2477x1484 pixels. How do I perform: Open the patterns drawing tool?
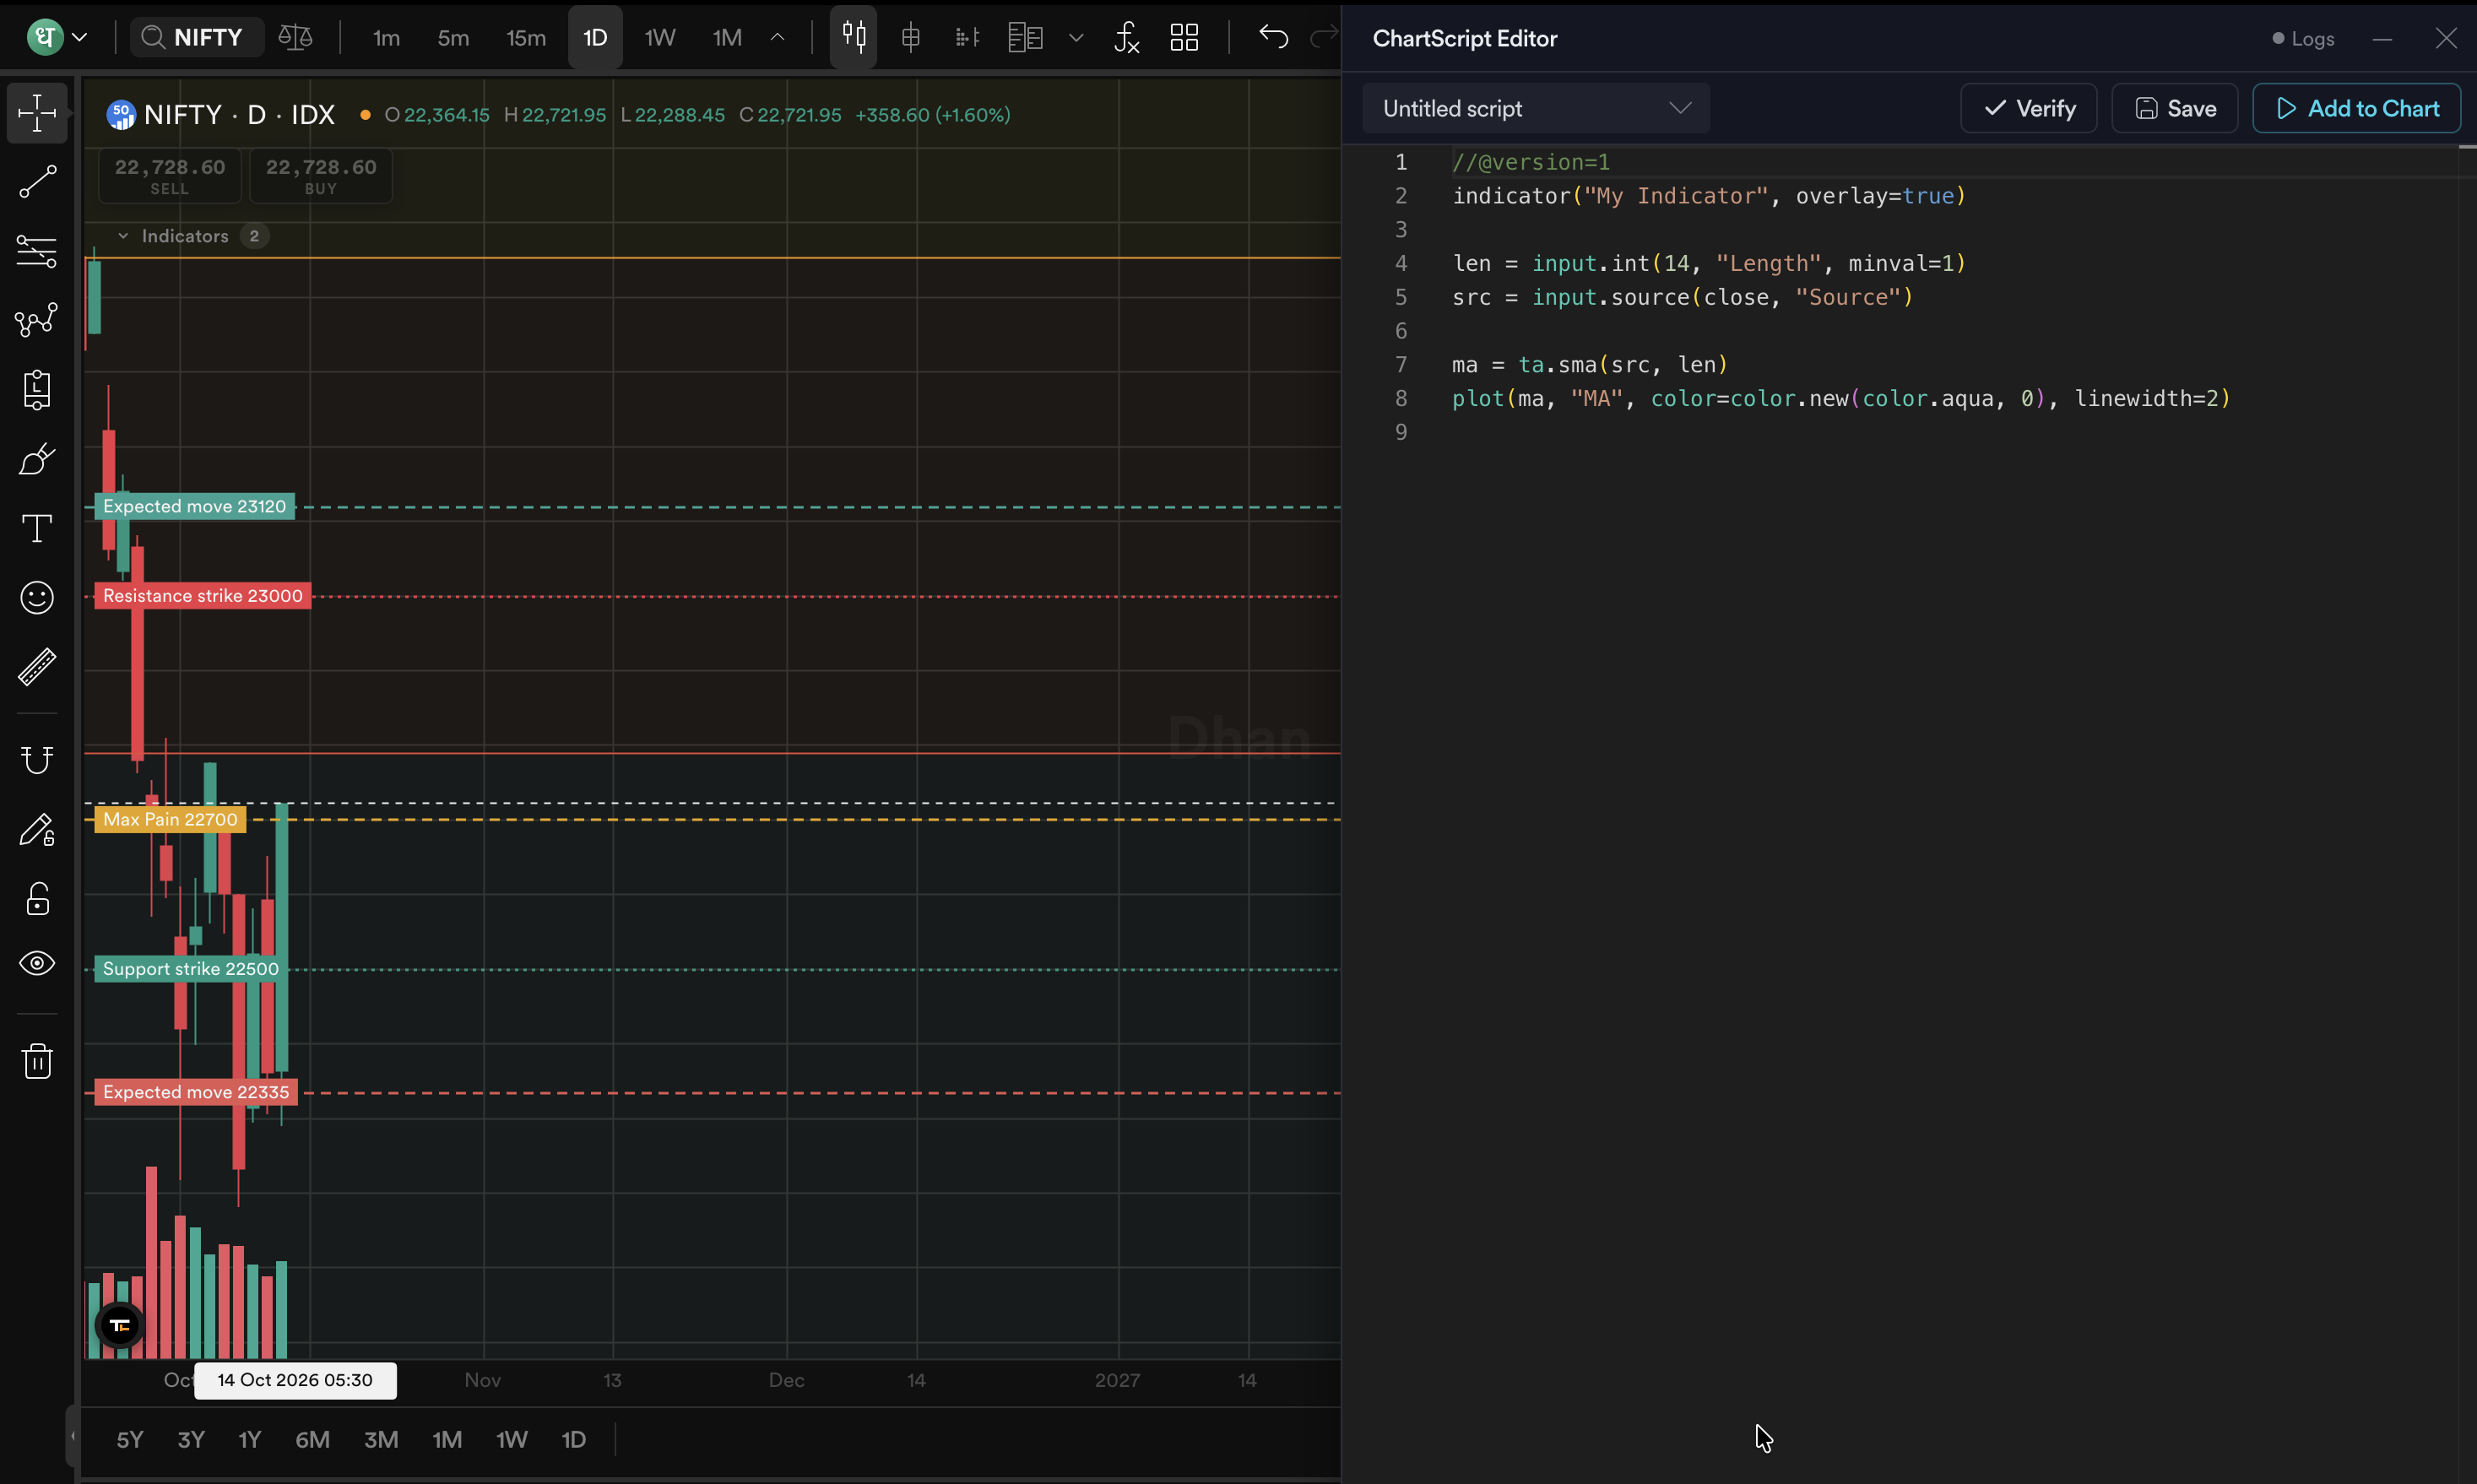tap(37, 320)
